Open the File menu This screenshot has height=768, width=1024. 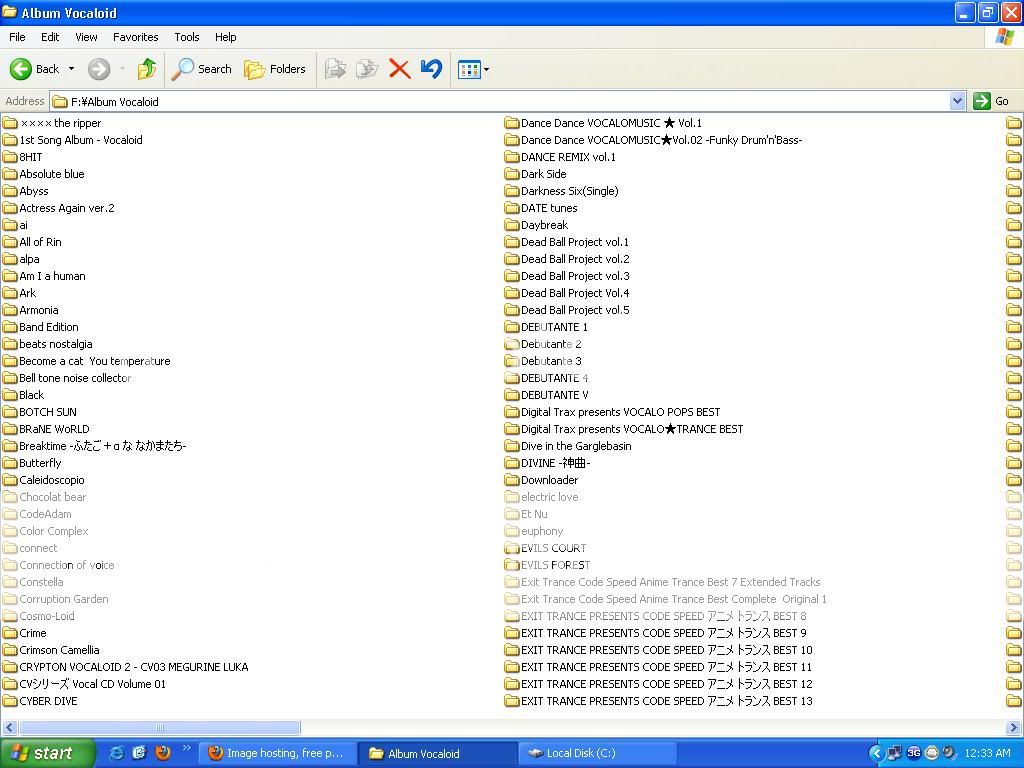(17, 37)
